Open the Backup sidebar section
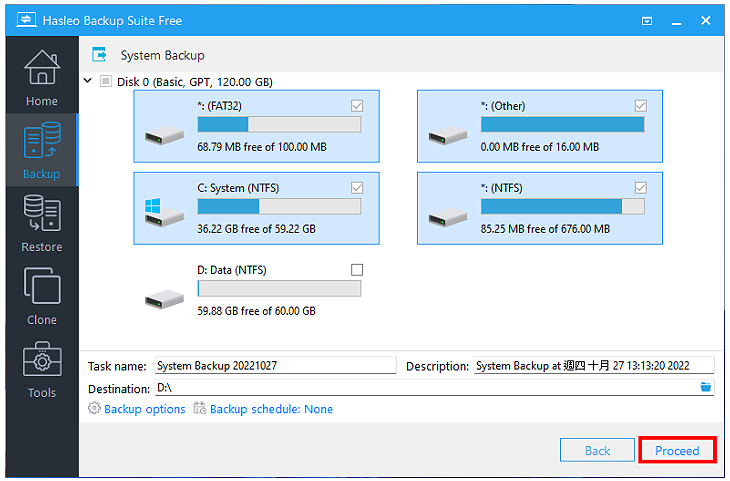 (x=42, y=150)
